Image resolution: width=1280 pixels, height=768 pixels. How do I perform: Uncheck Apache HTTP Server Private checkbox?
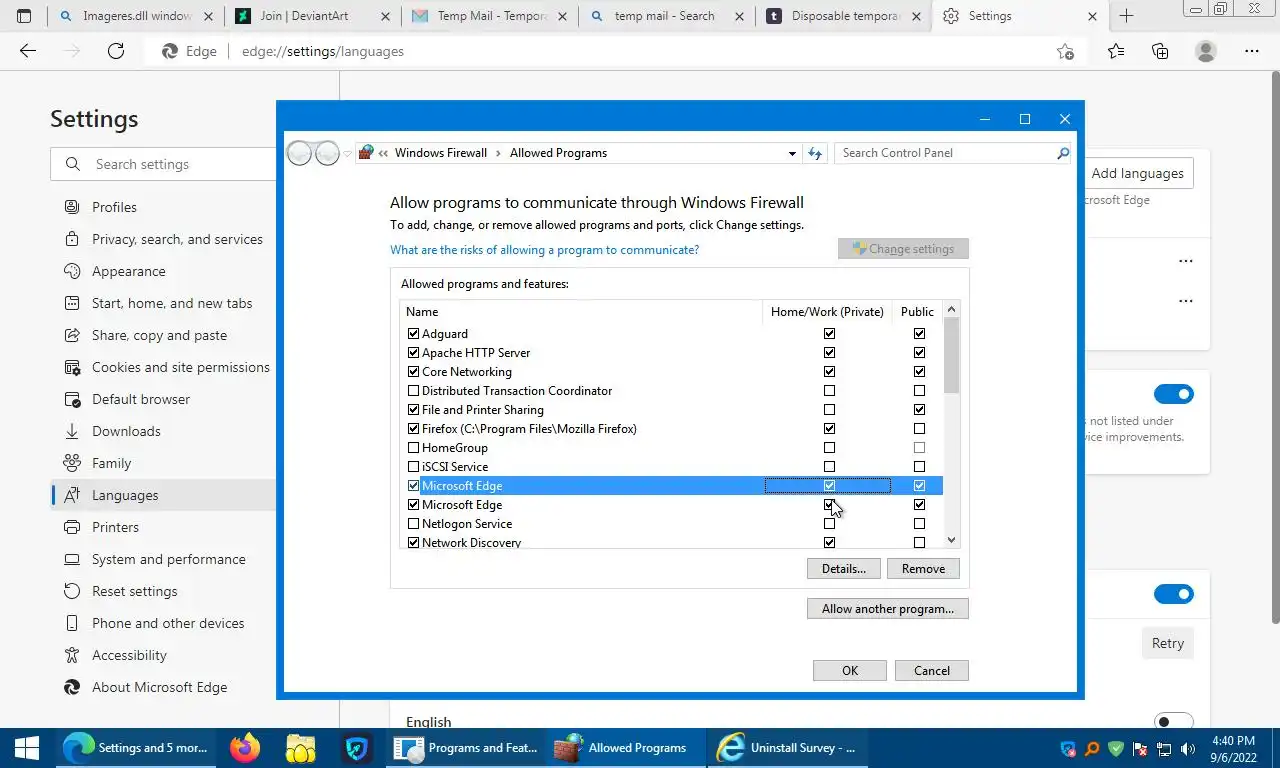(829, 353)
